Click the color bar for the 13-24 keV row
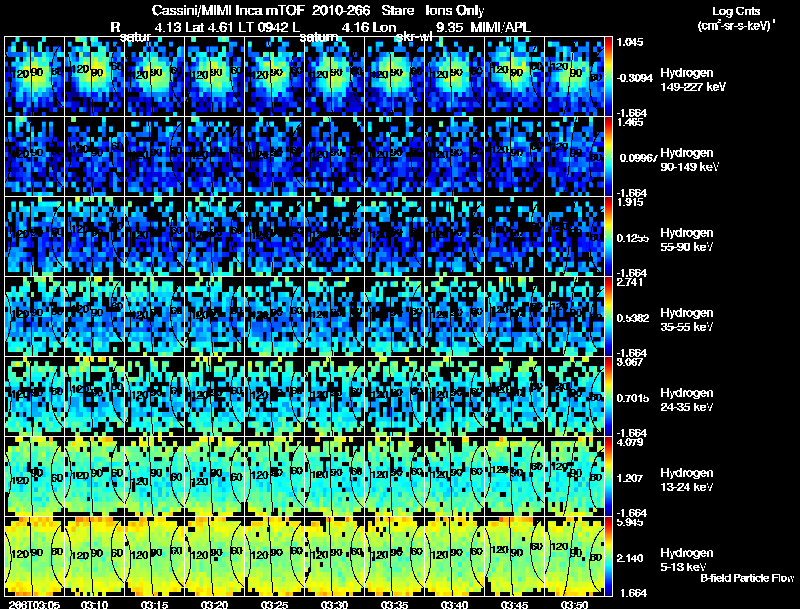800x609 pixels. click(x=608, y=477)
